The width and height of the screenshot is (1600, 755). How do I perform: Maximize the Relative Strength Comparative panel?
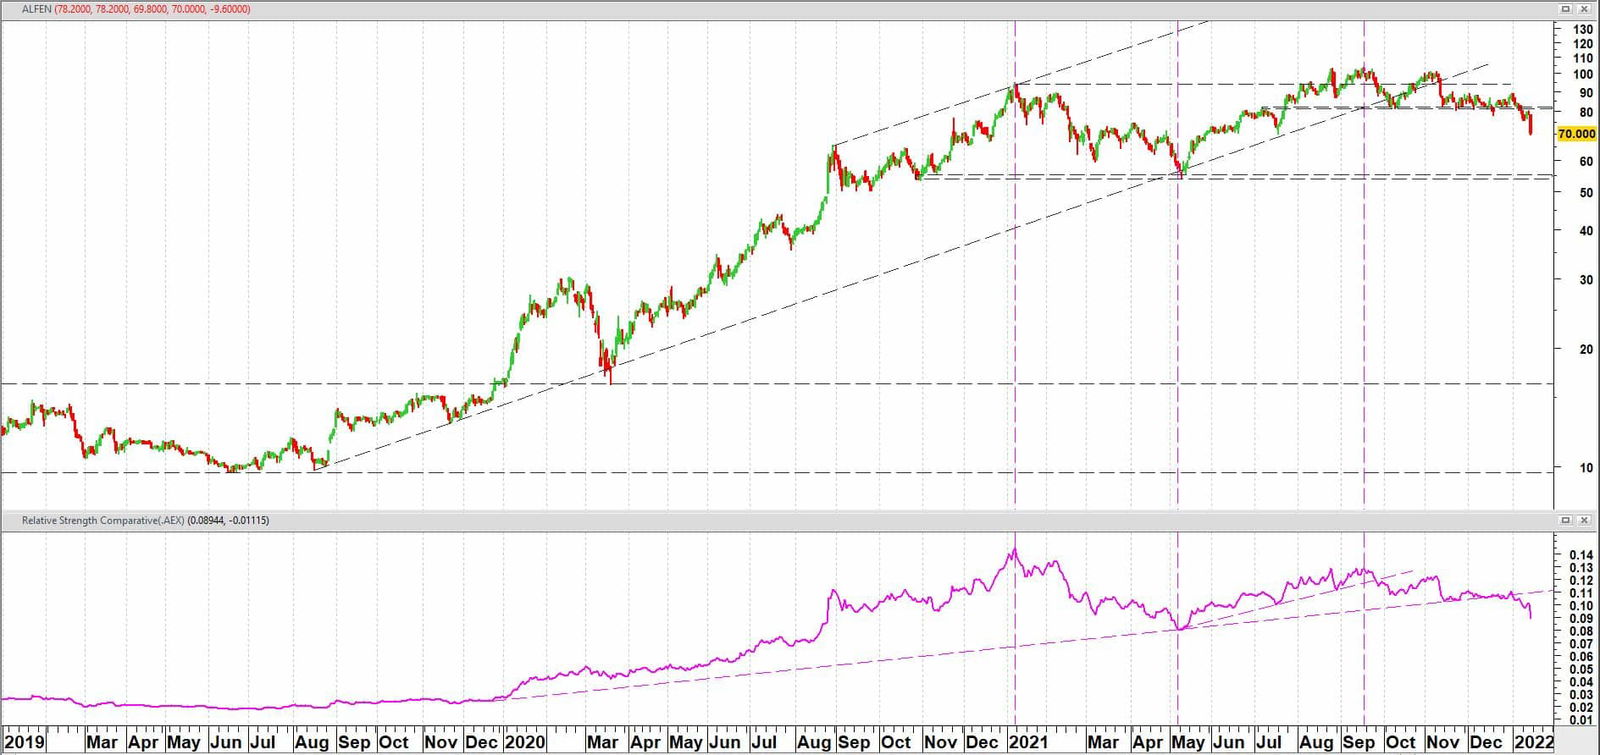pyautogui.click(x=1566, y=520)
